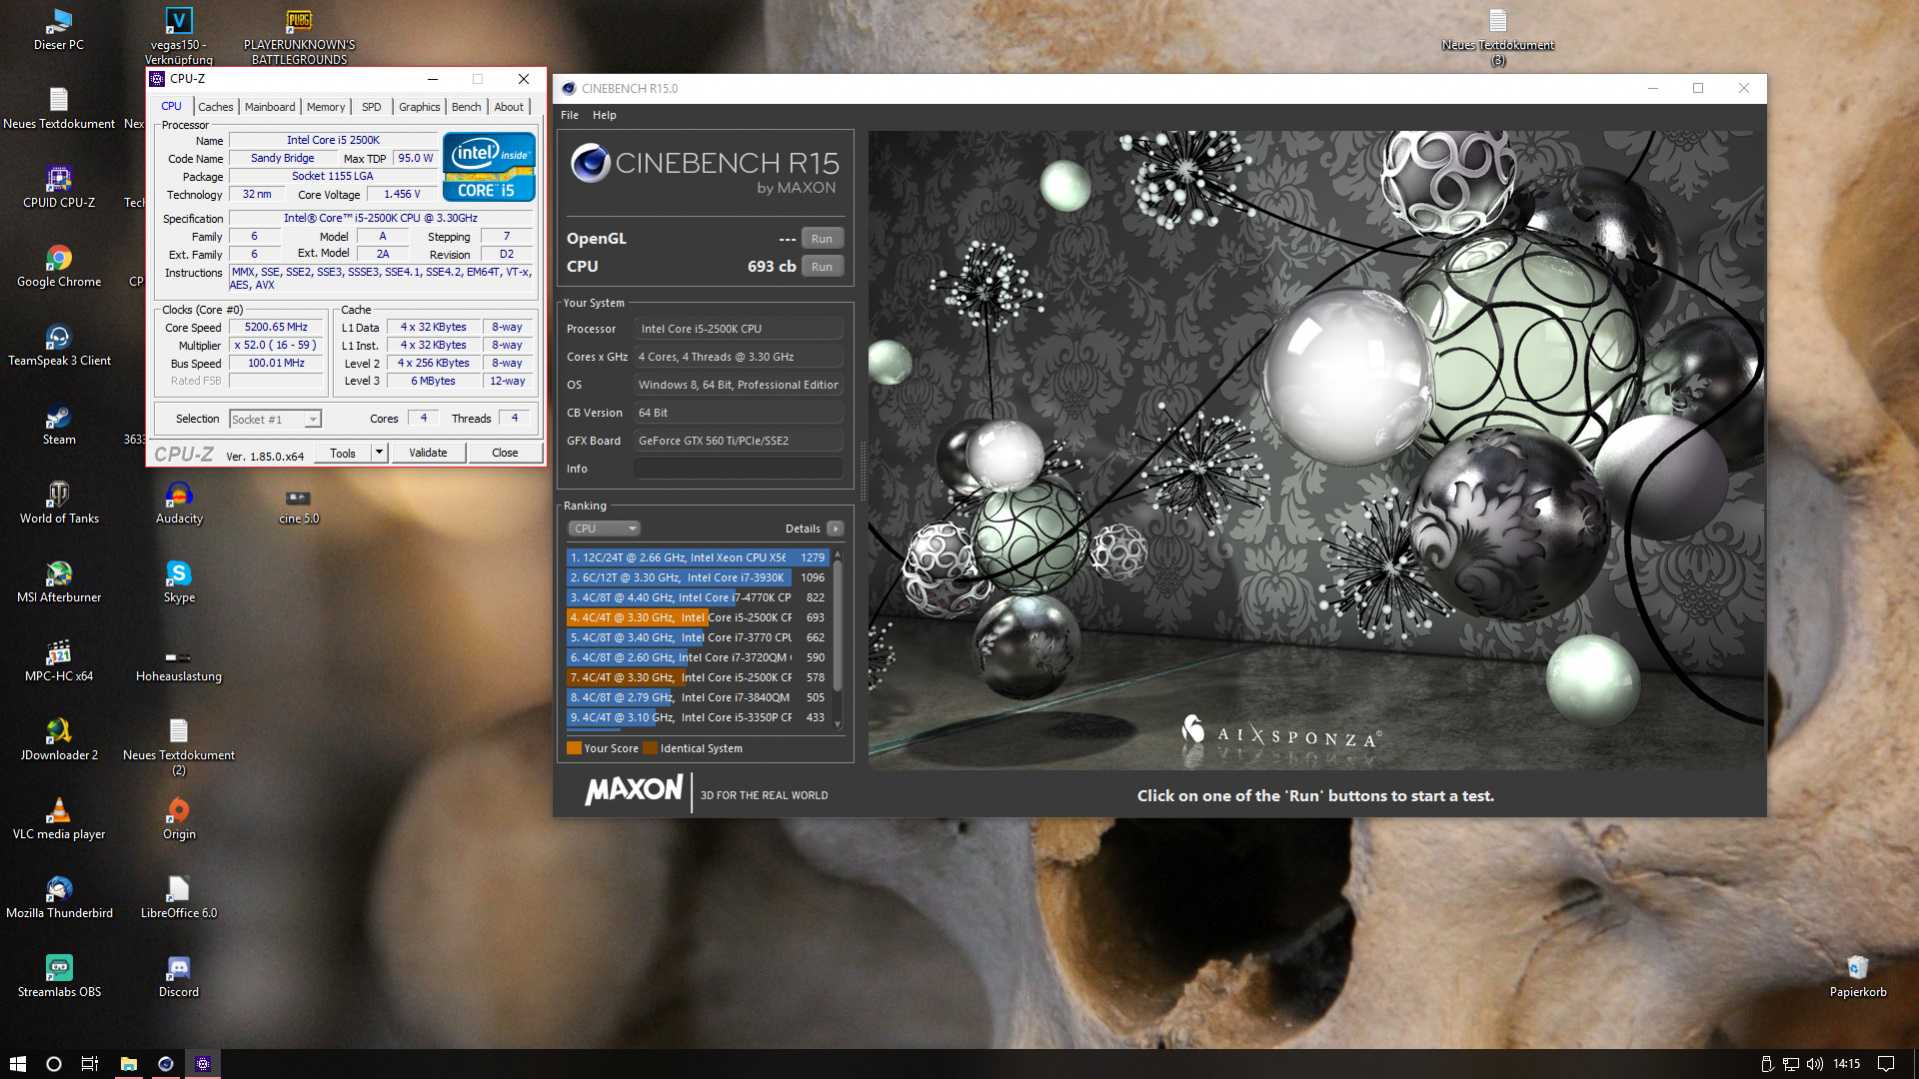Launch Steam from the desktop
Screen dimensions: 1919x1079
coord(59,424)
